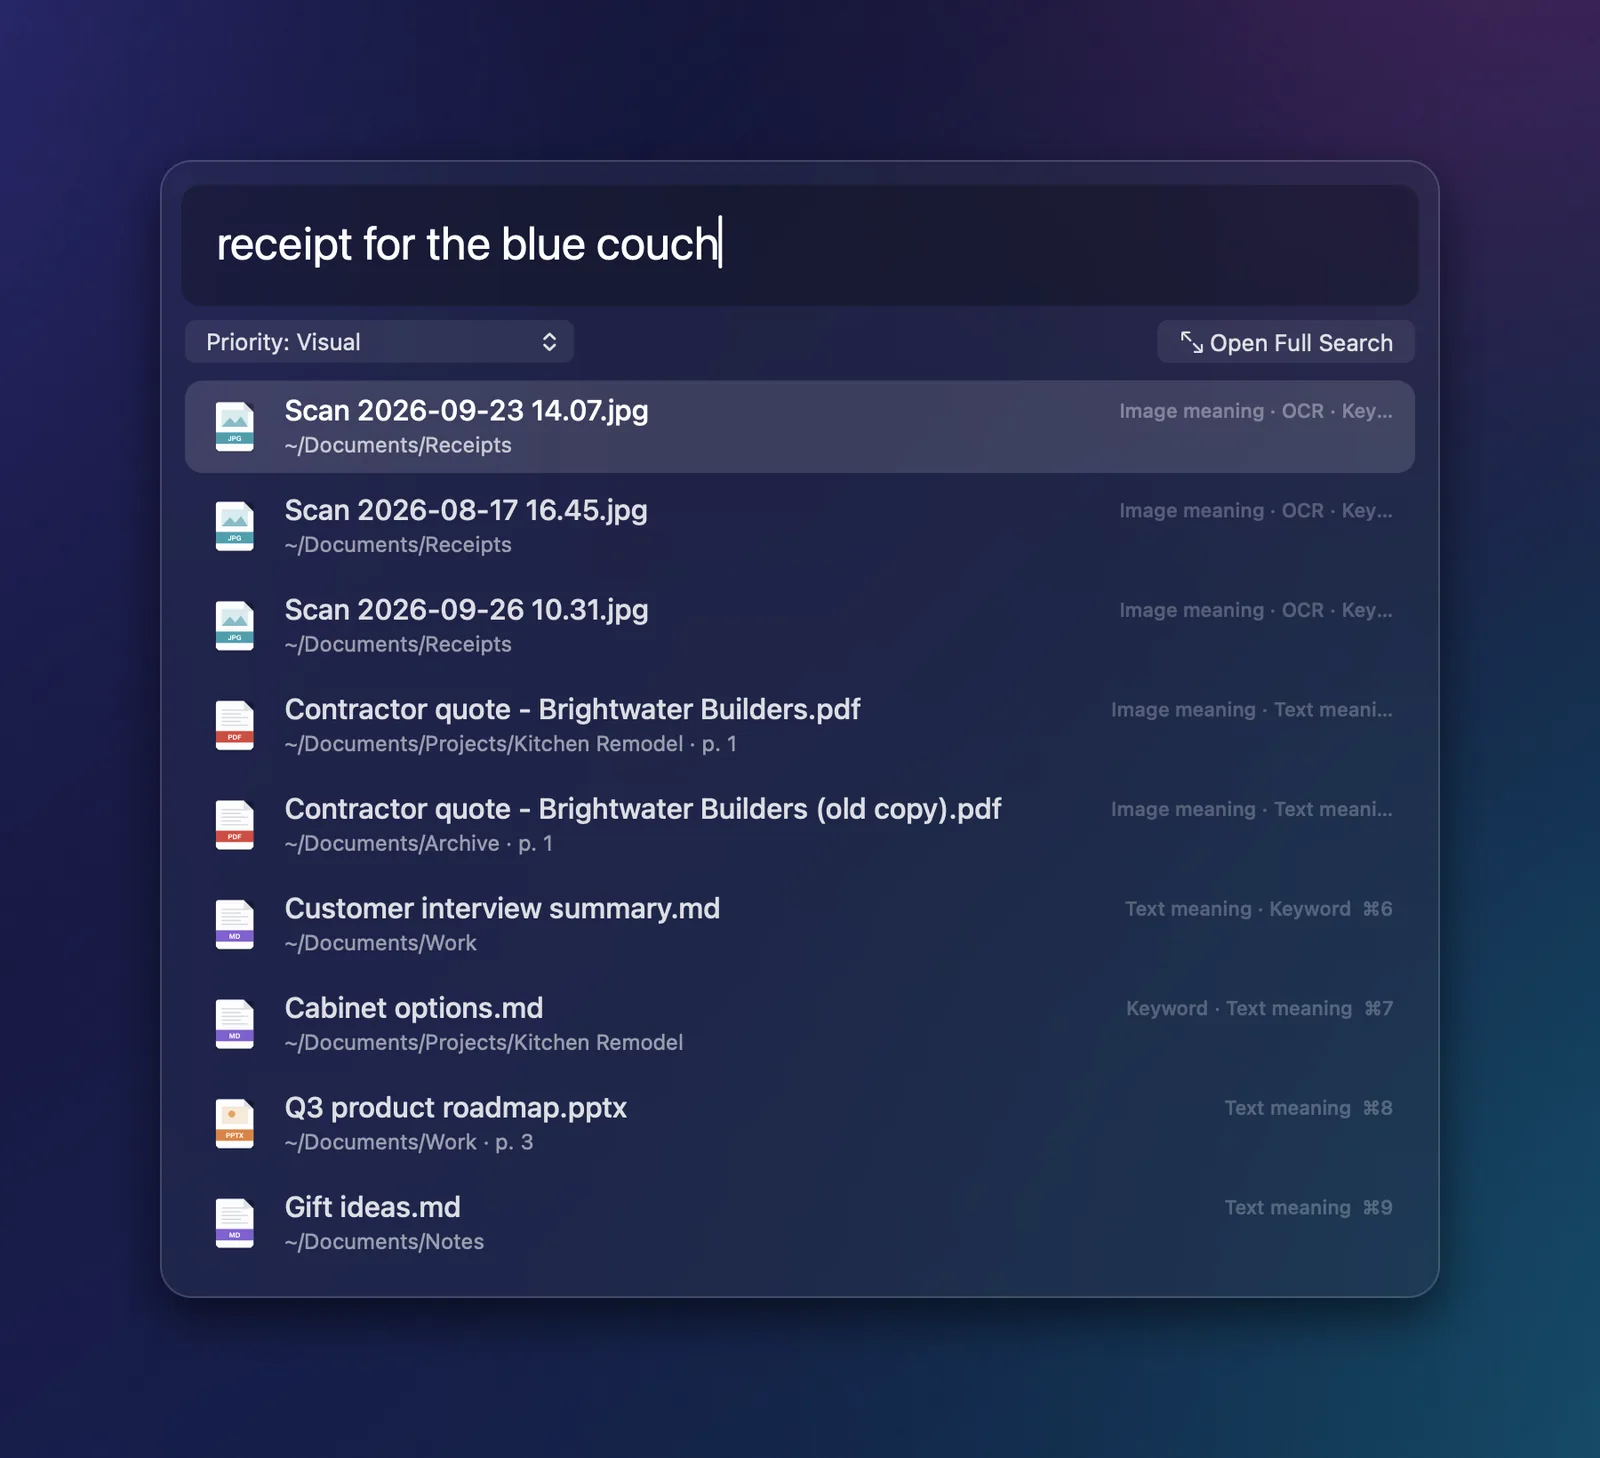
Task: Click the 'Keyword · Text meaning ⌘7' match label
Action: tap(1260, 1009)
